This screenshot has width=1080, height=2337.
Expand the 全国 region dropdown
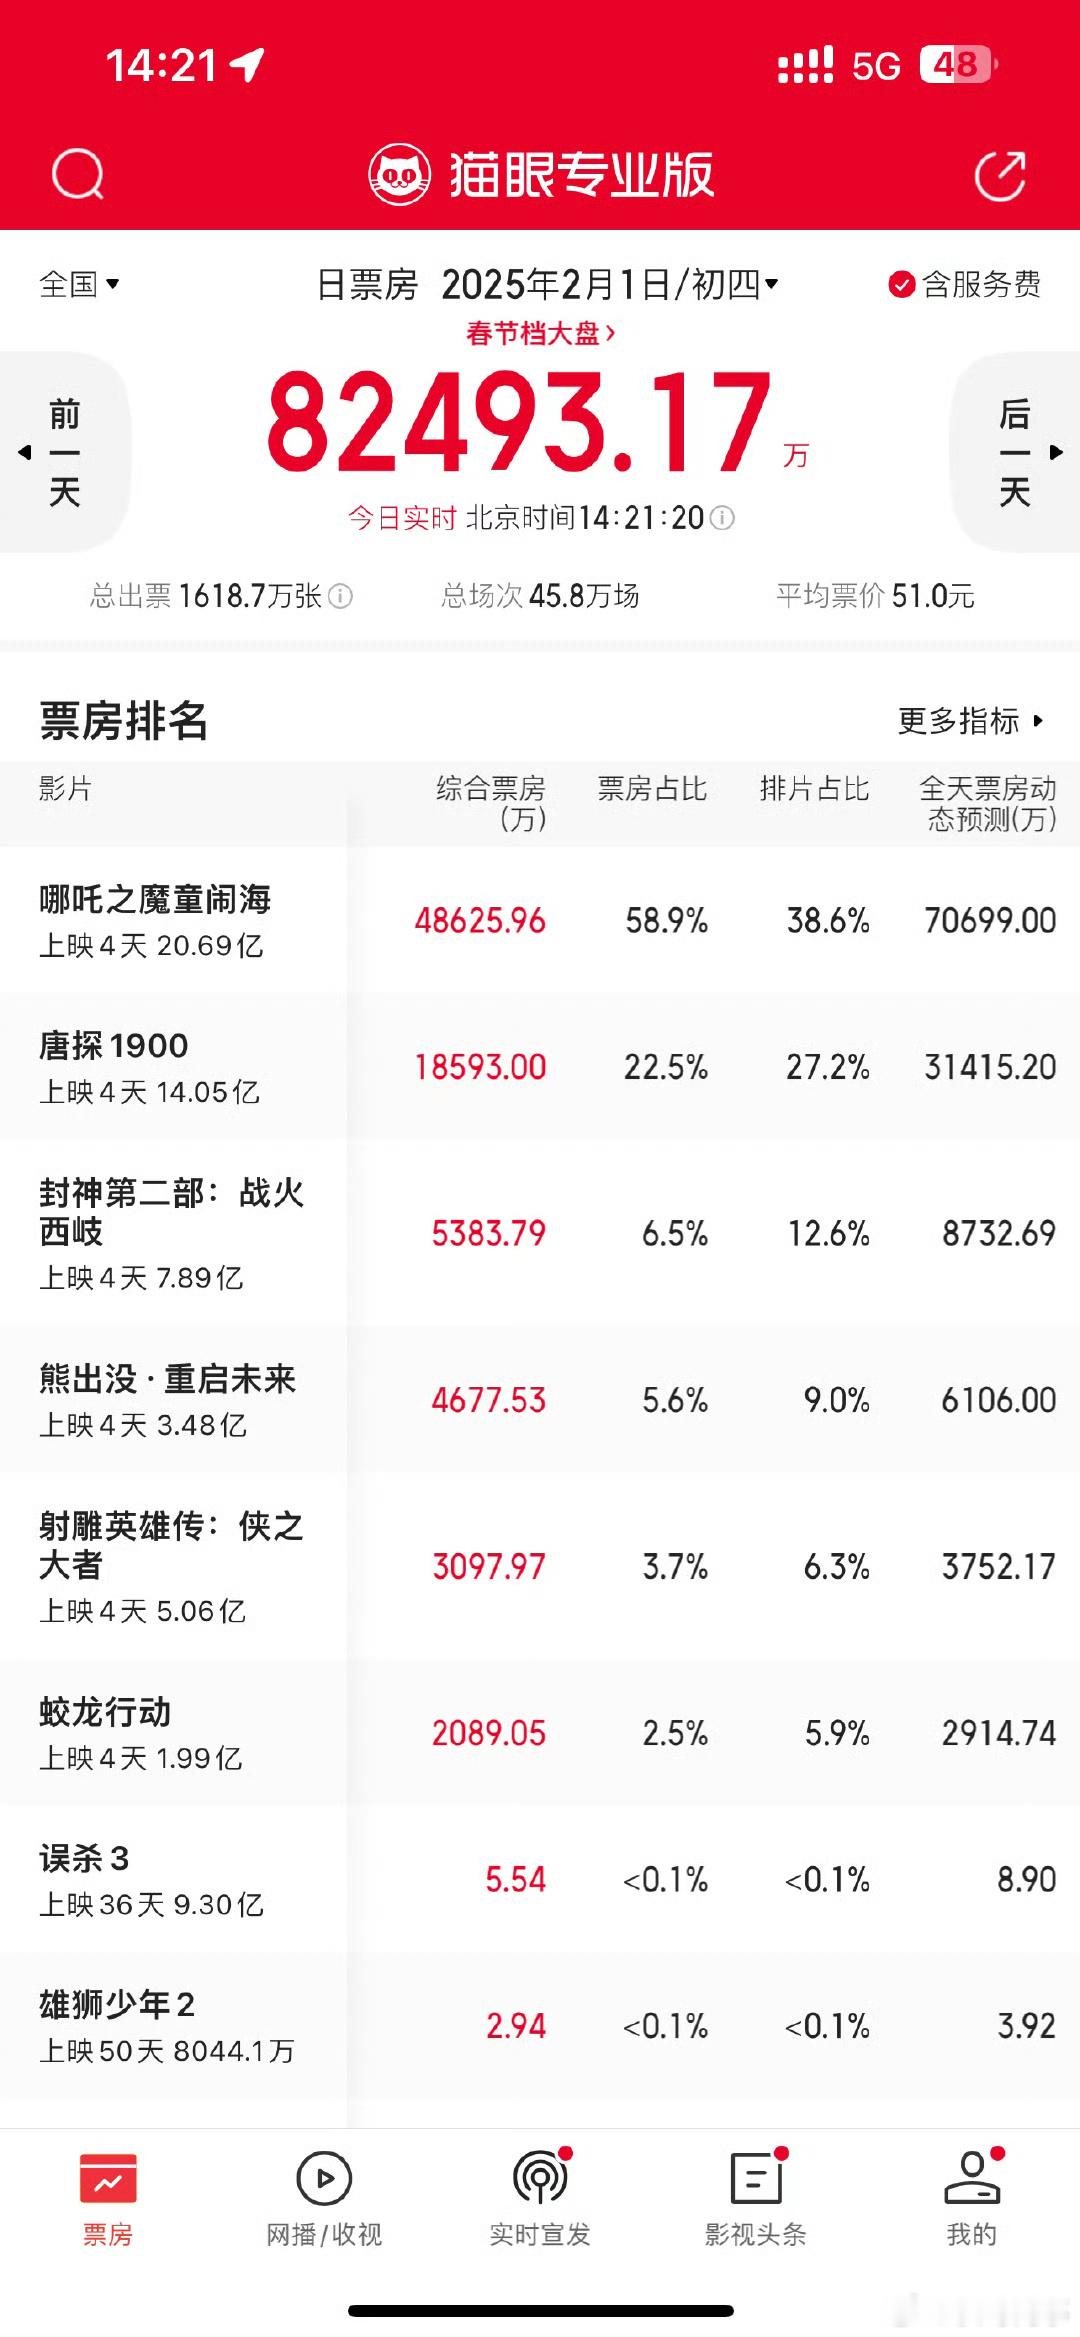pyautogui.click(x=79, y=284)
